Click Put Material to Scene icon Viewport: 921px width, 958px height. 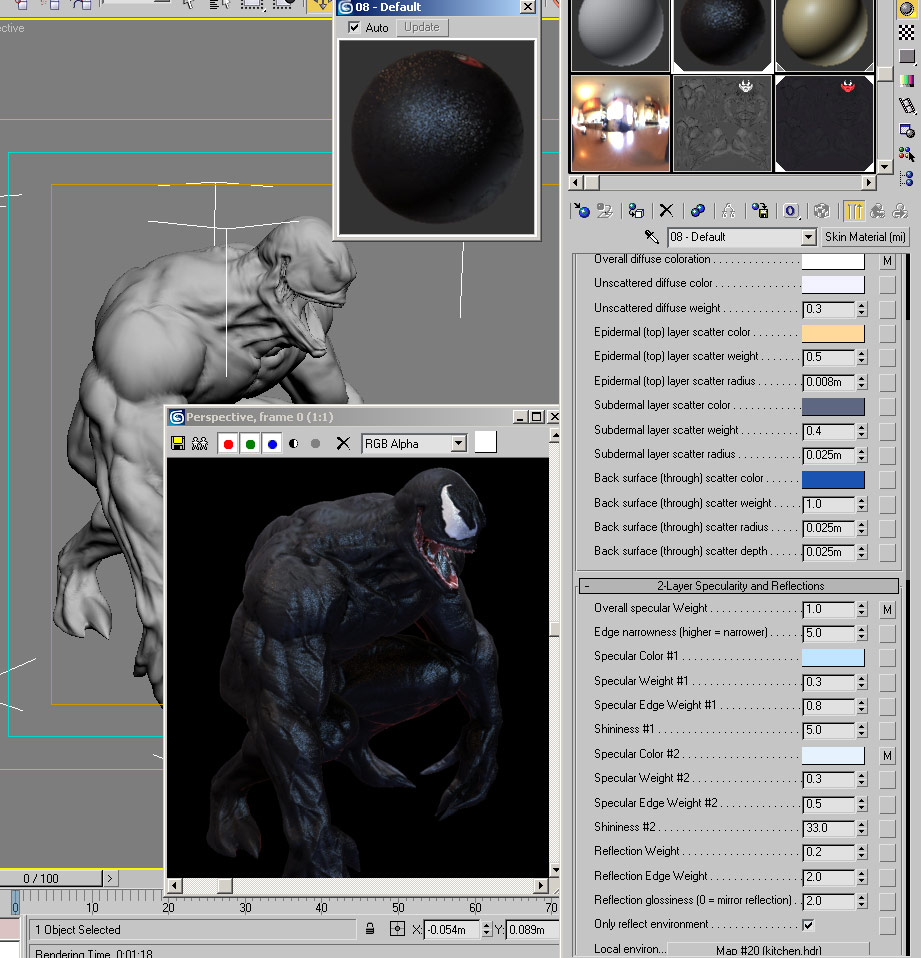point(605,211)
